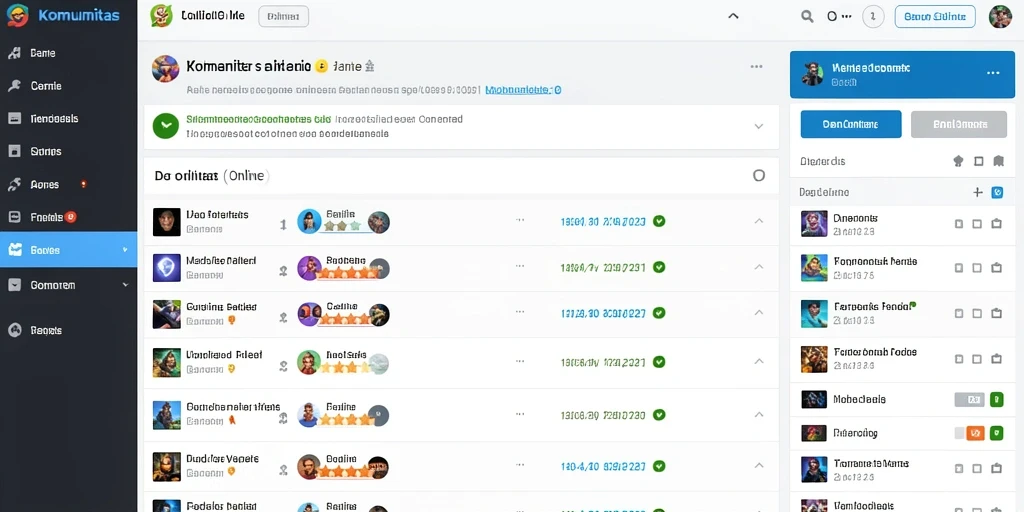Click the numbered circle badge in the top bar
Image resolution: width=1024 pixels, height=512 pixels.
pos(873,16)
